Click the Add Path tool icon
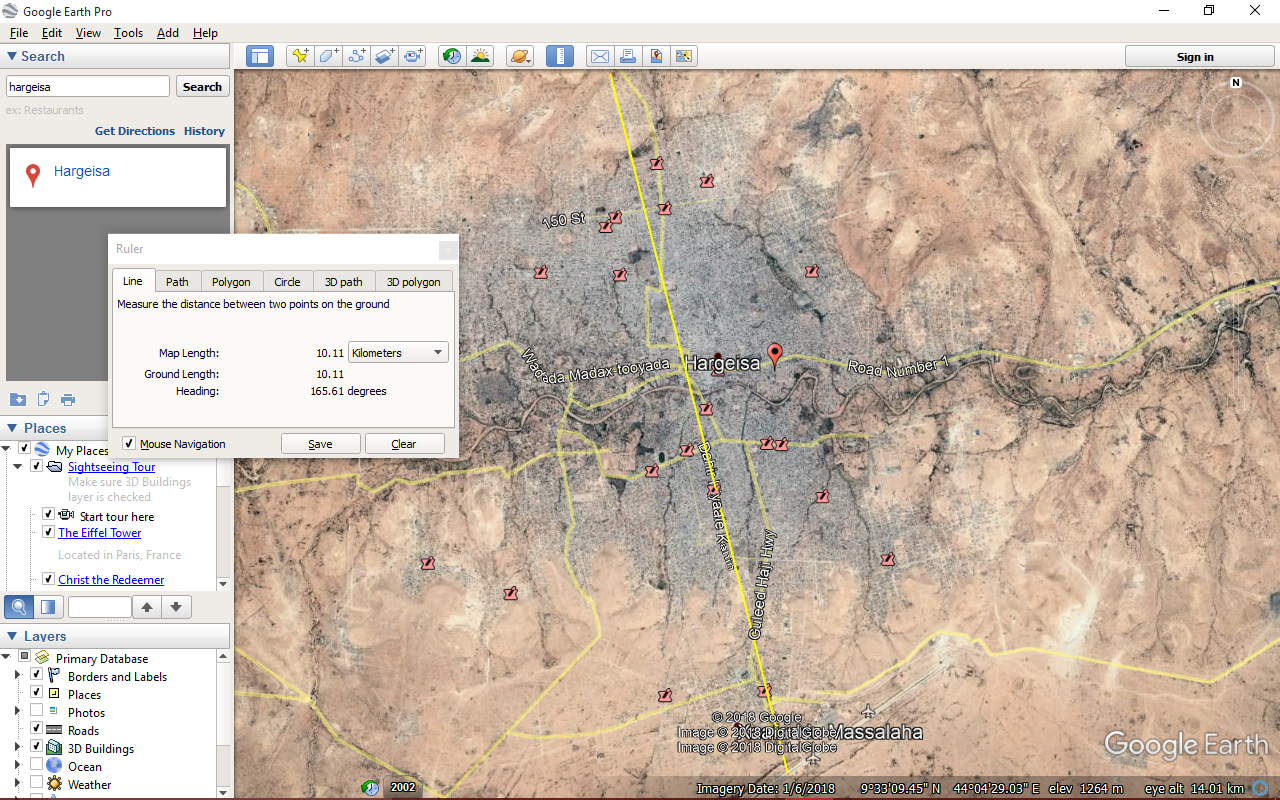This screenshot has width=1280, height=800. (357, 57)
